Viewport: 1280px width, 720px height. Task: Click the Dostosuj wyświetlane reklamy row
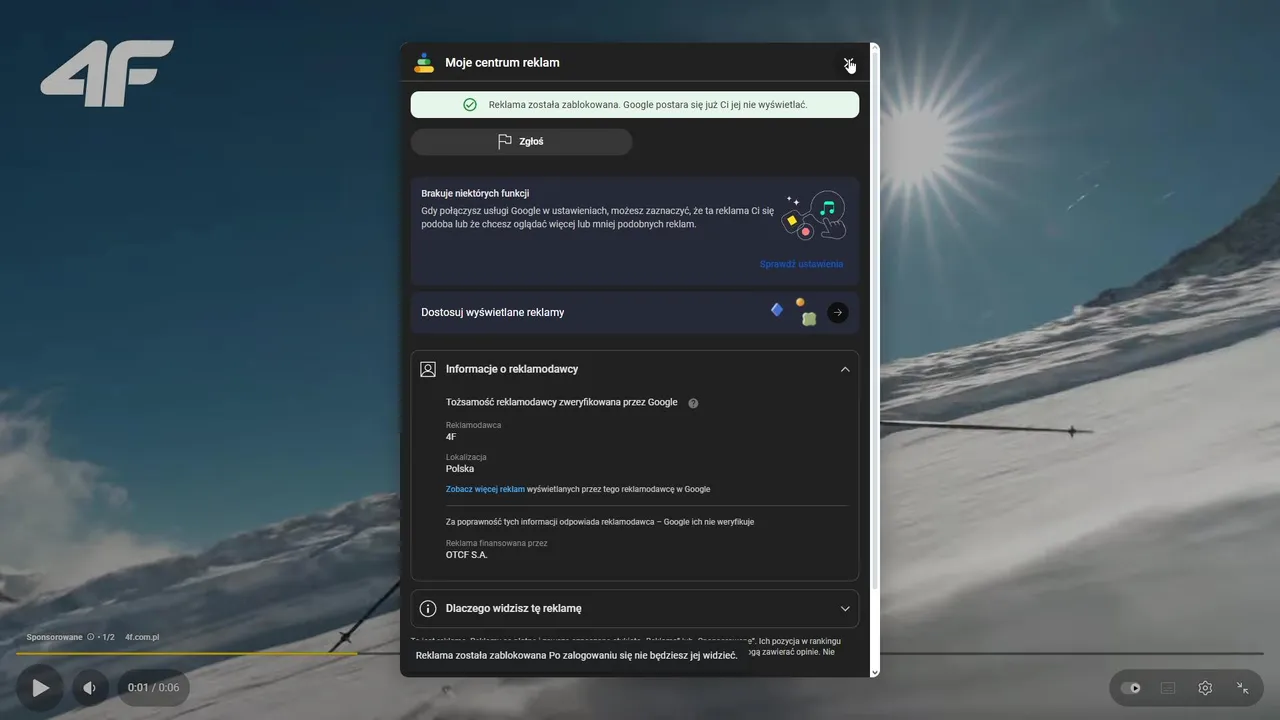click(x=635, y=312)
